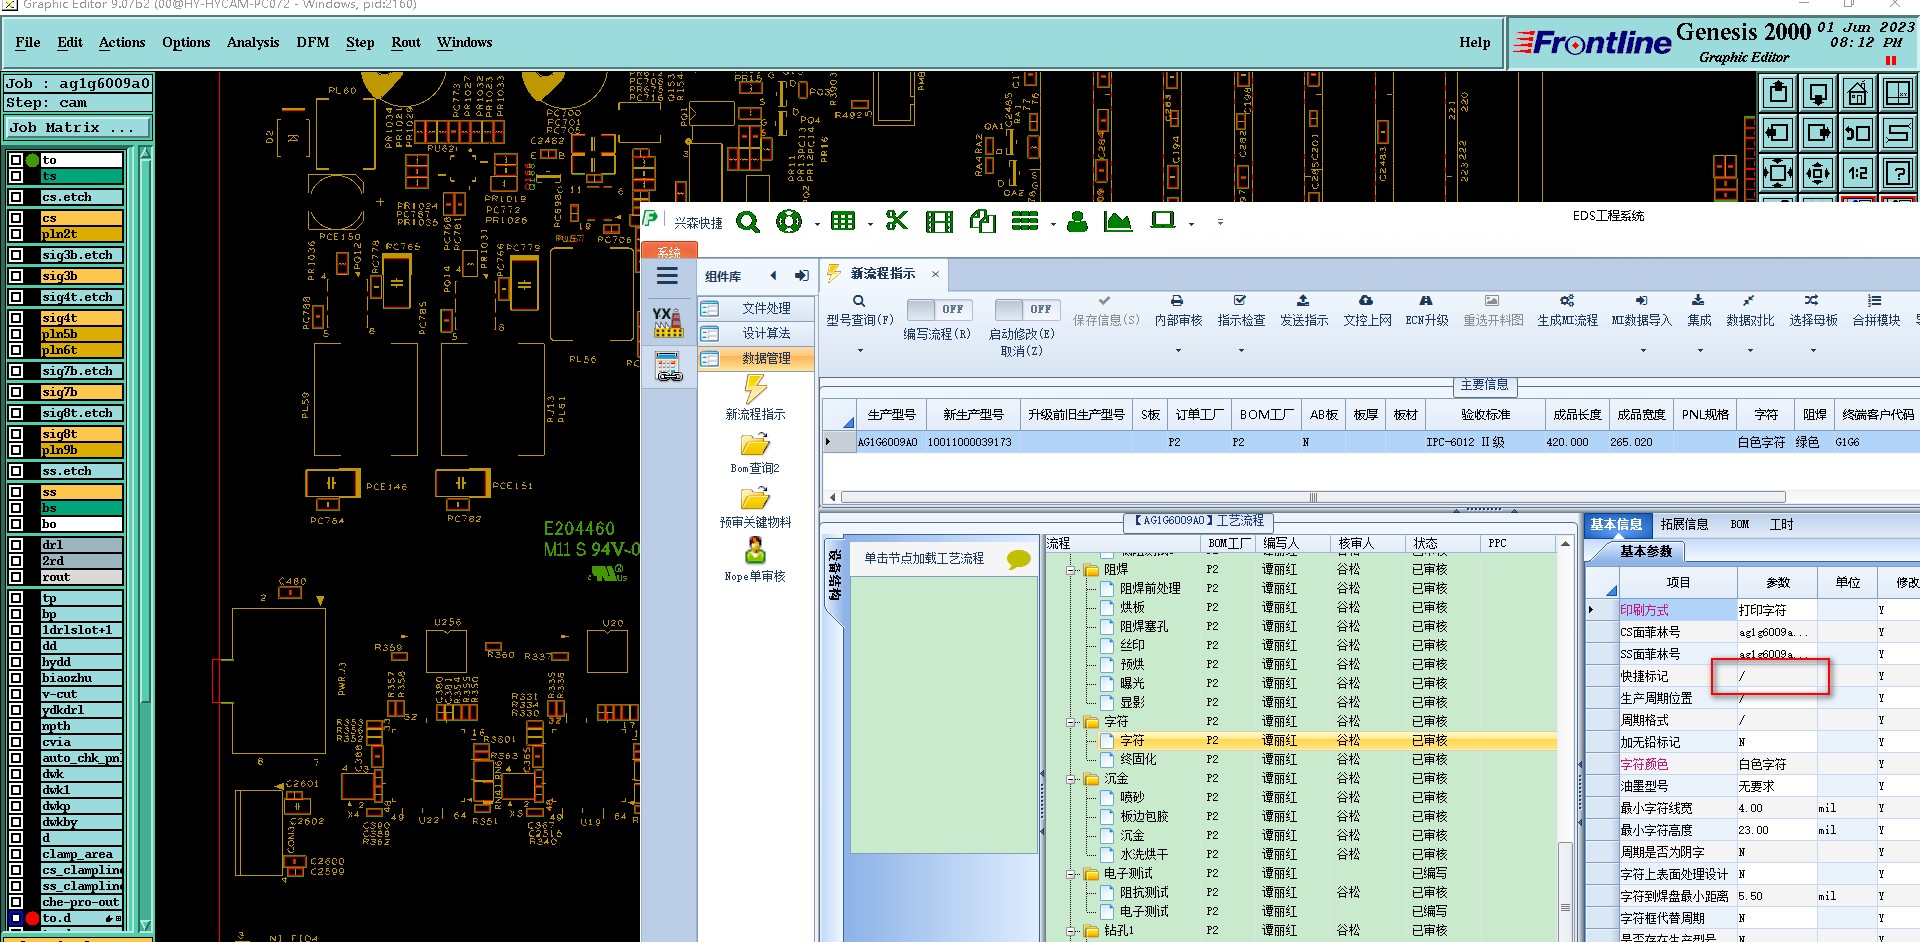Screen dimensions: 1920x942
Task: Open the DFM menu
Action: point(313,42)
